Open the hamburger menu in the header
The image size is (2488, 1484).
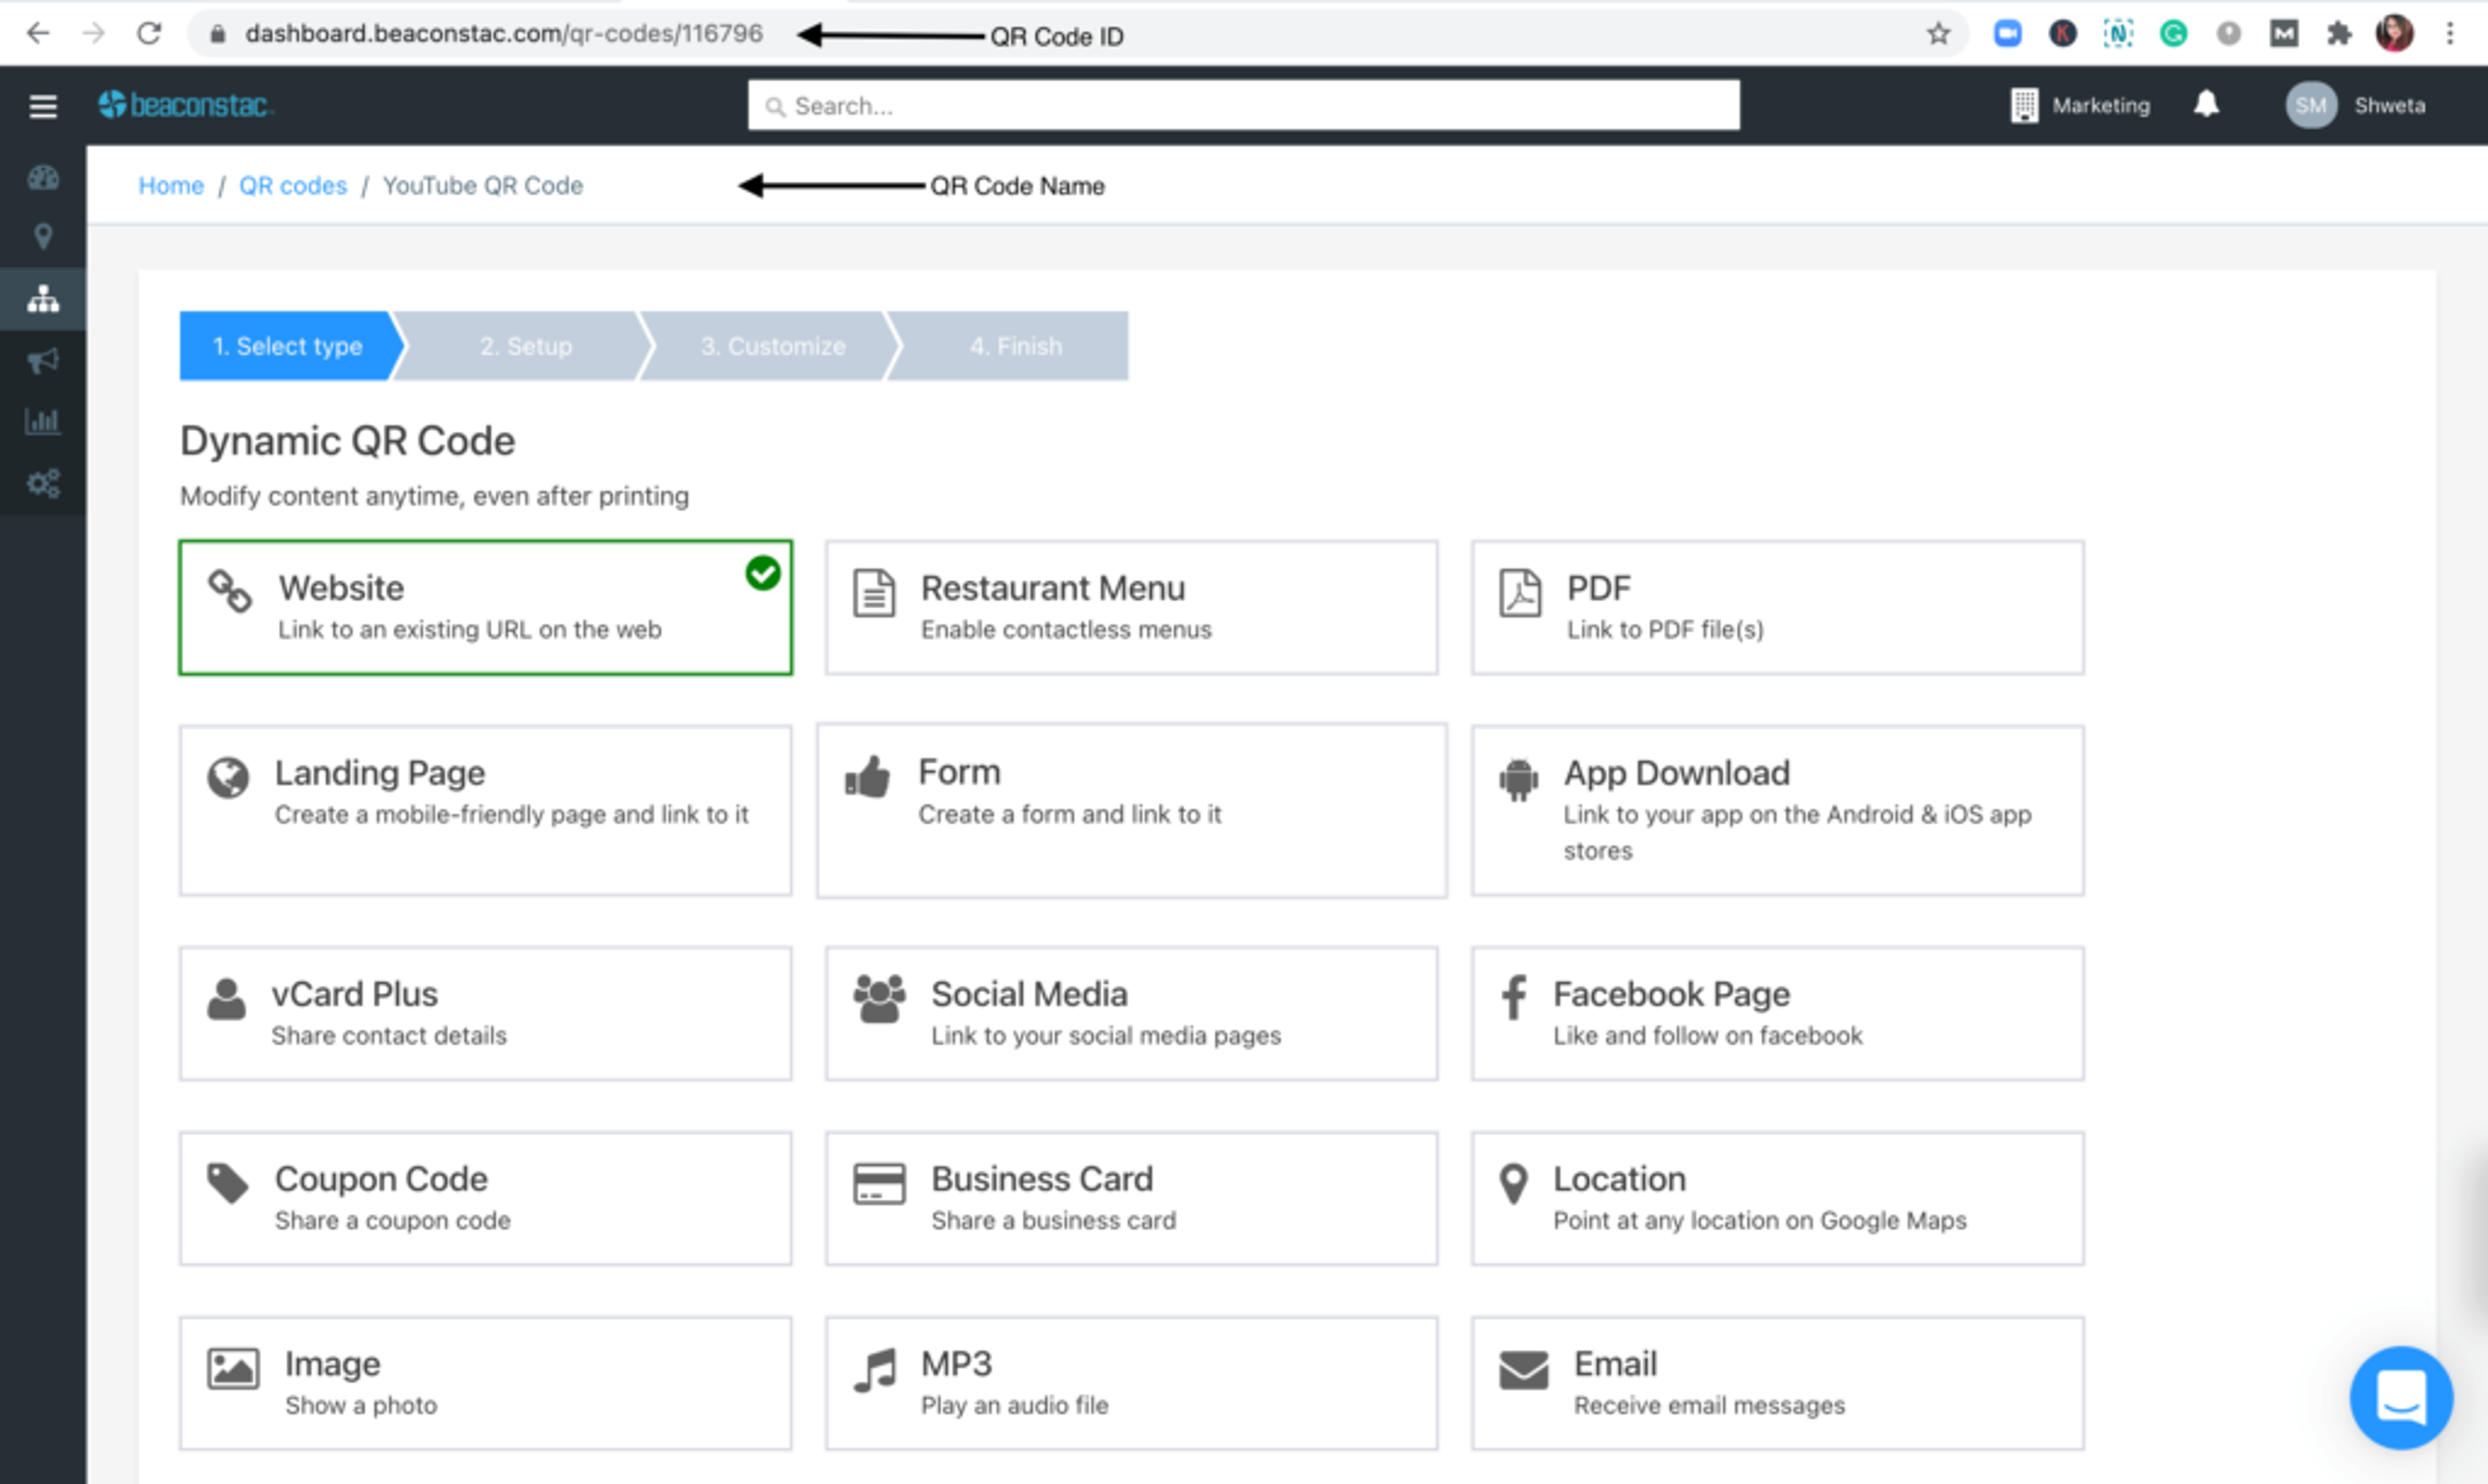tap(43, 106)
